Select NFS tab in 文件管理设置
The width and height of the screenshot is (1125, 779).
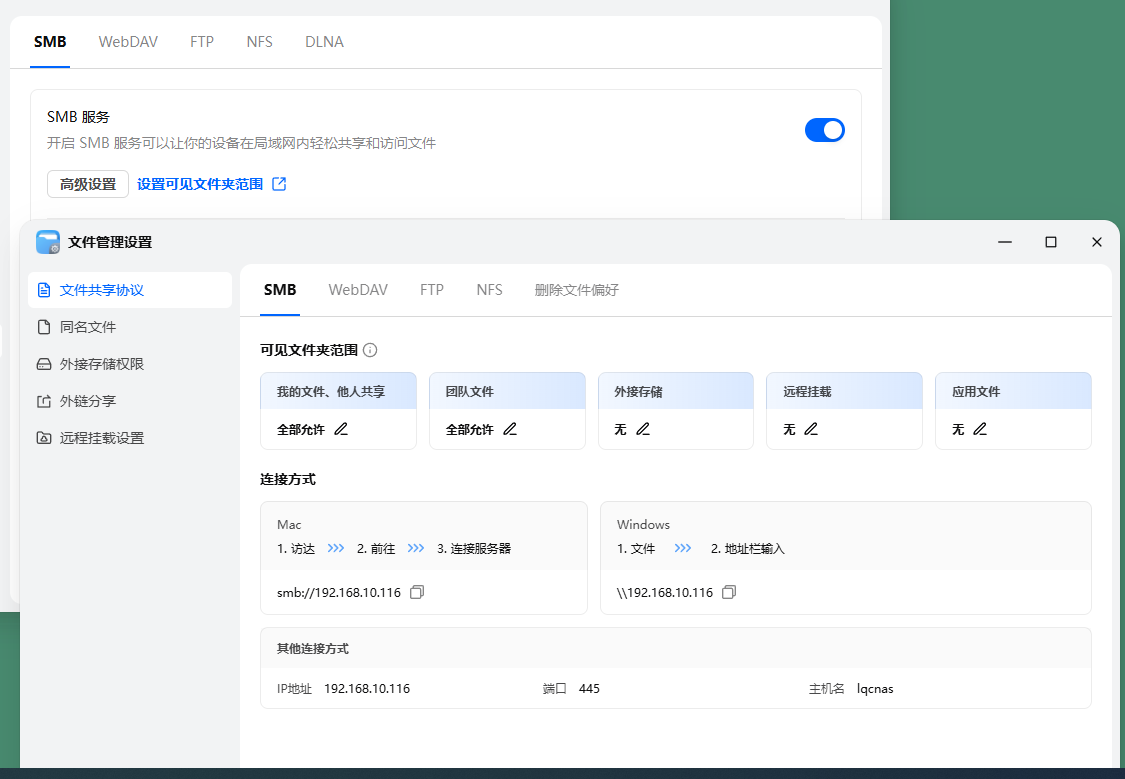coord(489,290)
